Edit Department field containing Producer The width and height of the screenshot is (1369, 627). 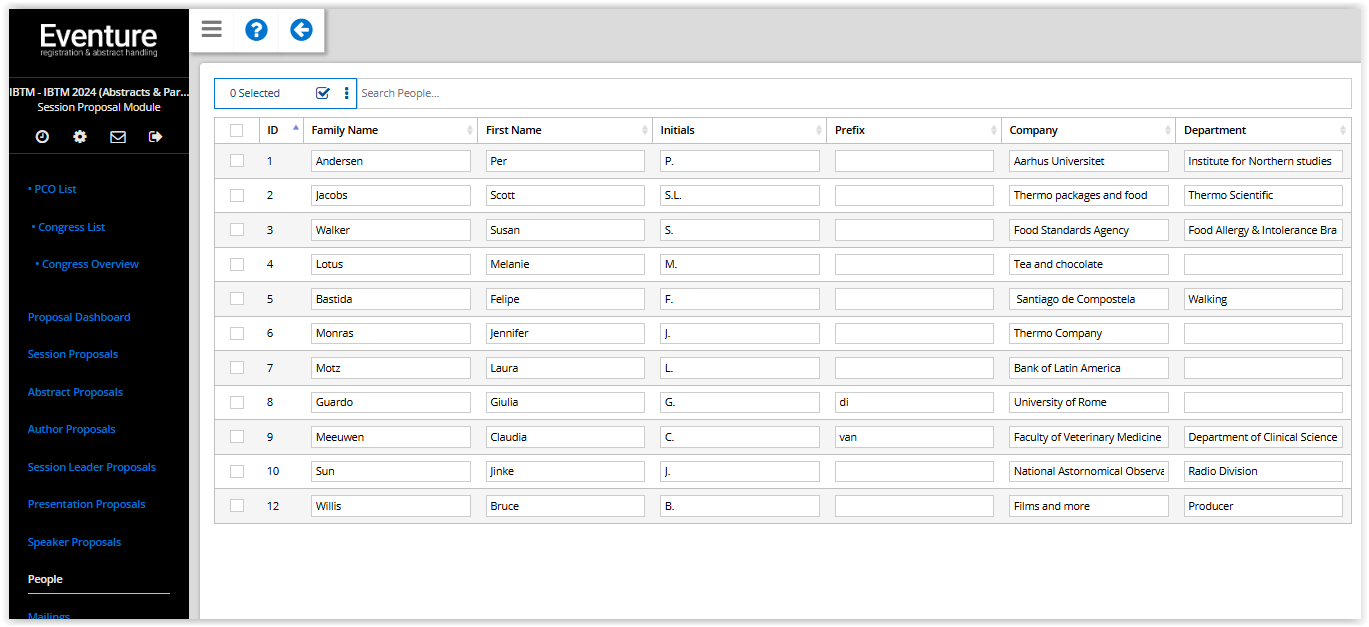(1263, 506)
